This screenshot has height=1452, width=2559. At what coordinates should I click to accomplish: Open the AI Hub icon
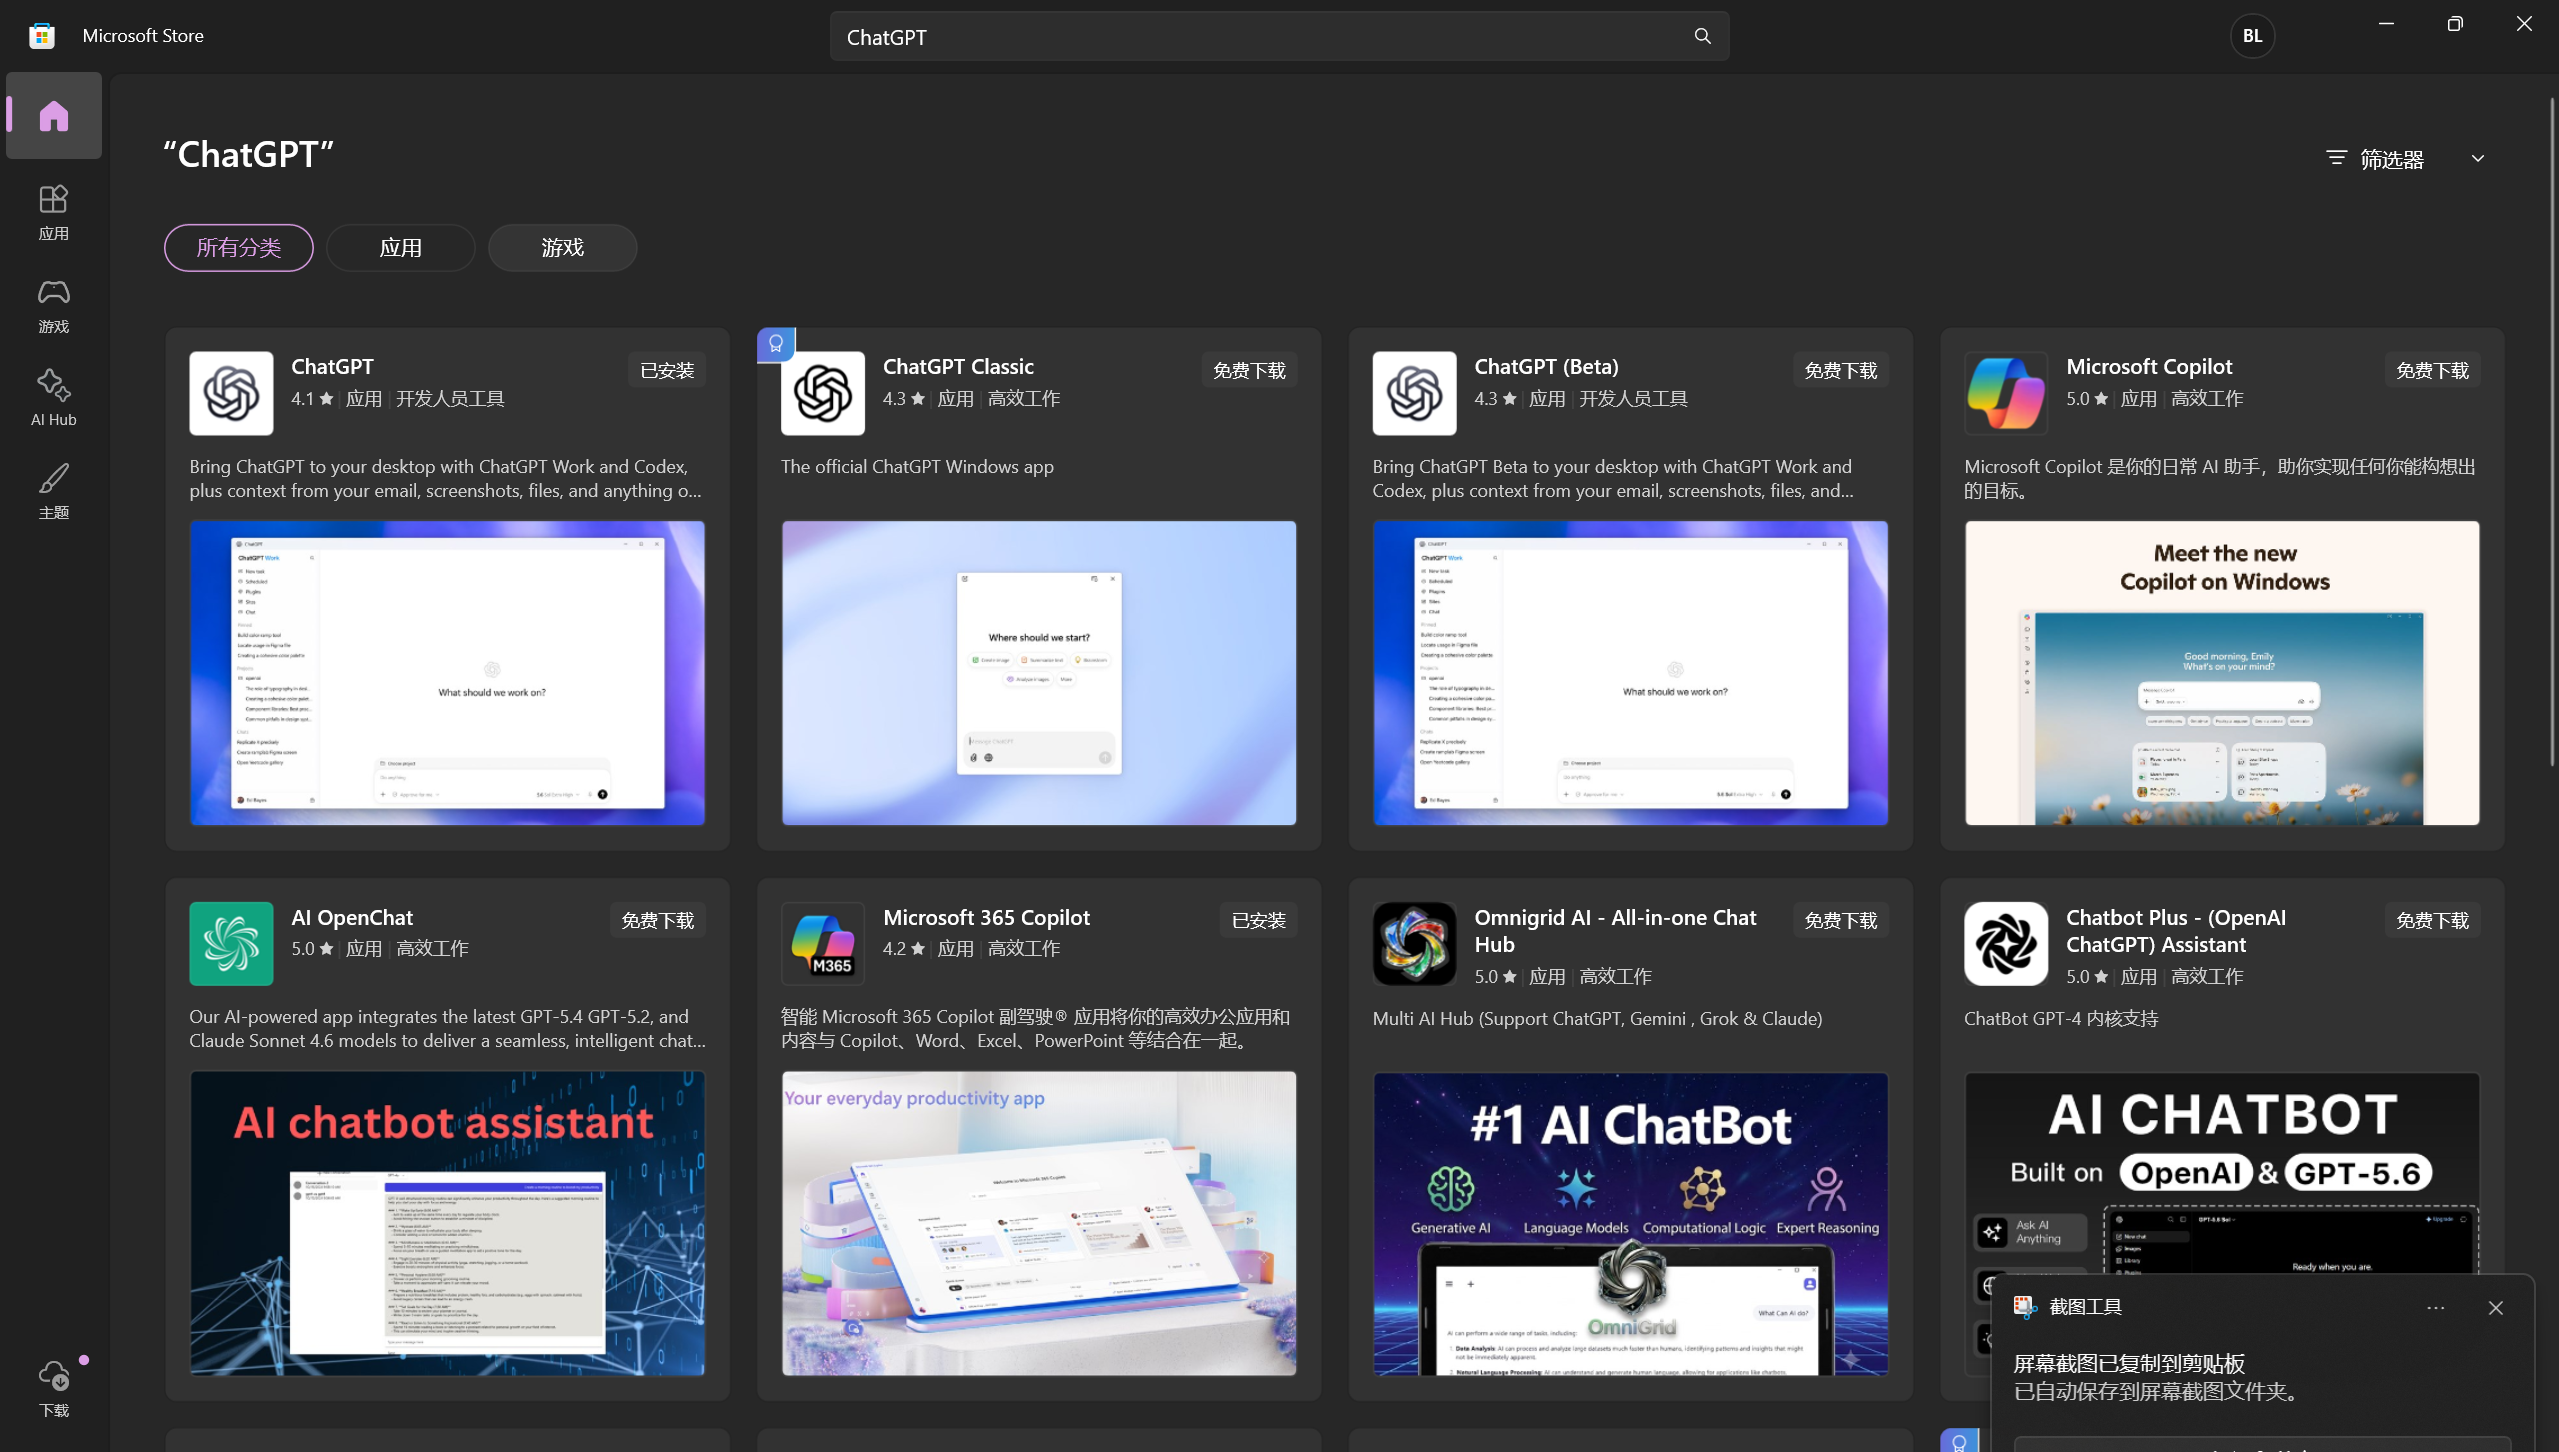pos(54,385)
